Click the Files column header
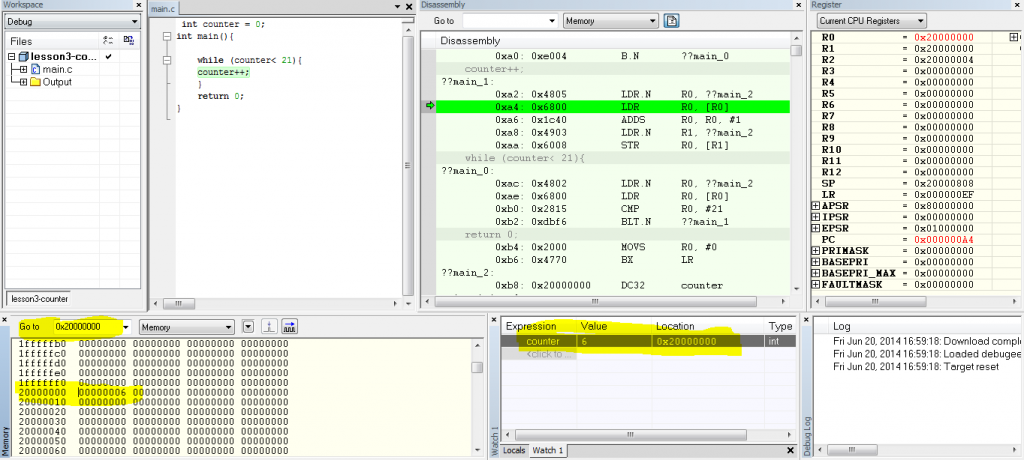The image size is (1024, 460). 52,41
